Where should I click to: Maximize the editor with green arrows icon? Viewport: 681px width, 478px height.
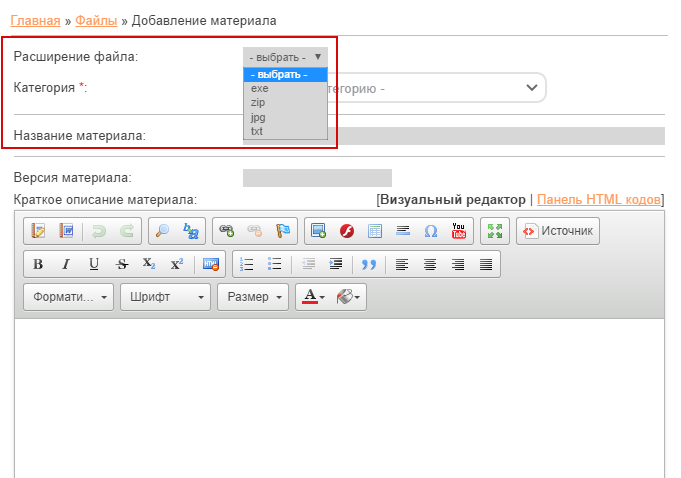point(494,231)
